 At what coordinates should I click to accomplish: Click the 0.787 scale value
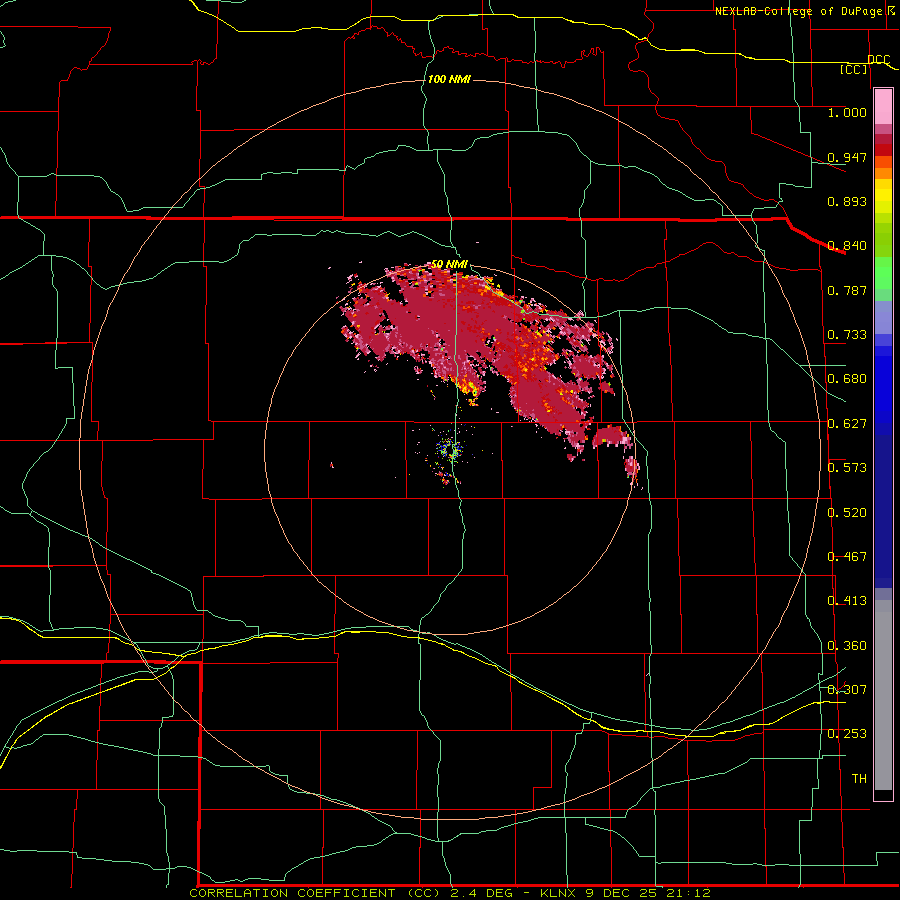[847, 290]
